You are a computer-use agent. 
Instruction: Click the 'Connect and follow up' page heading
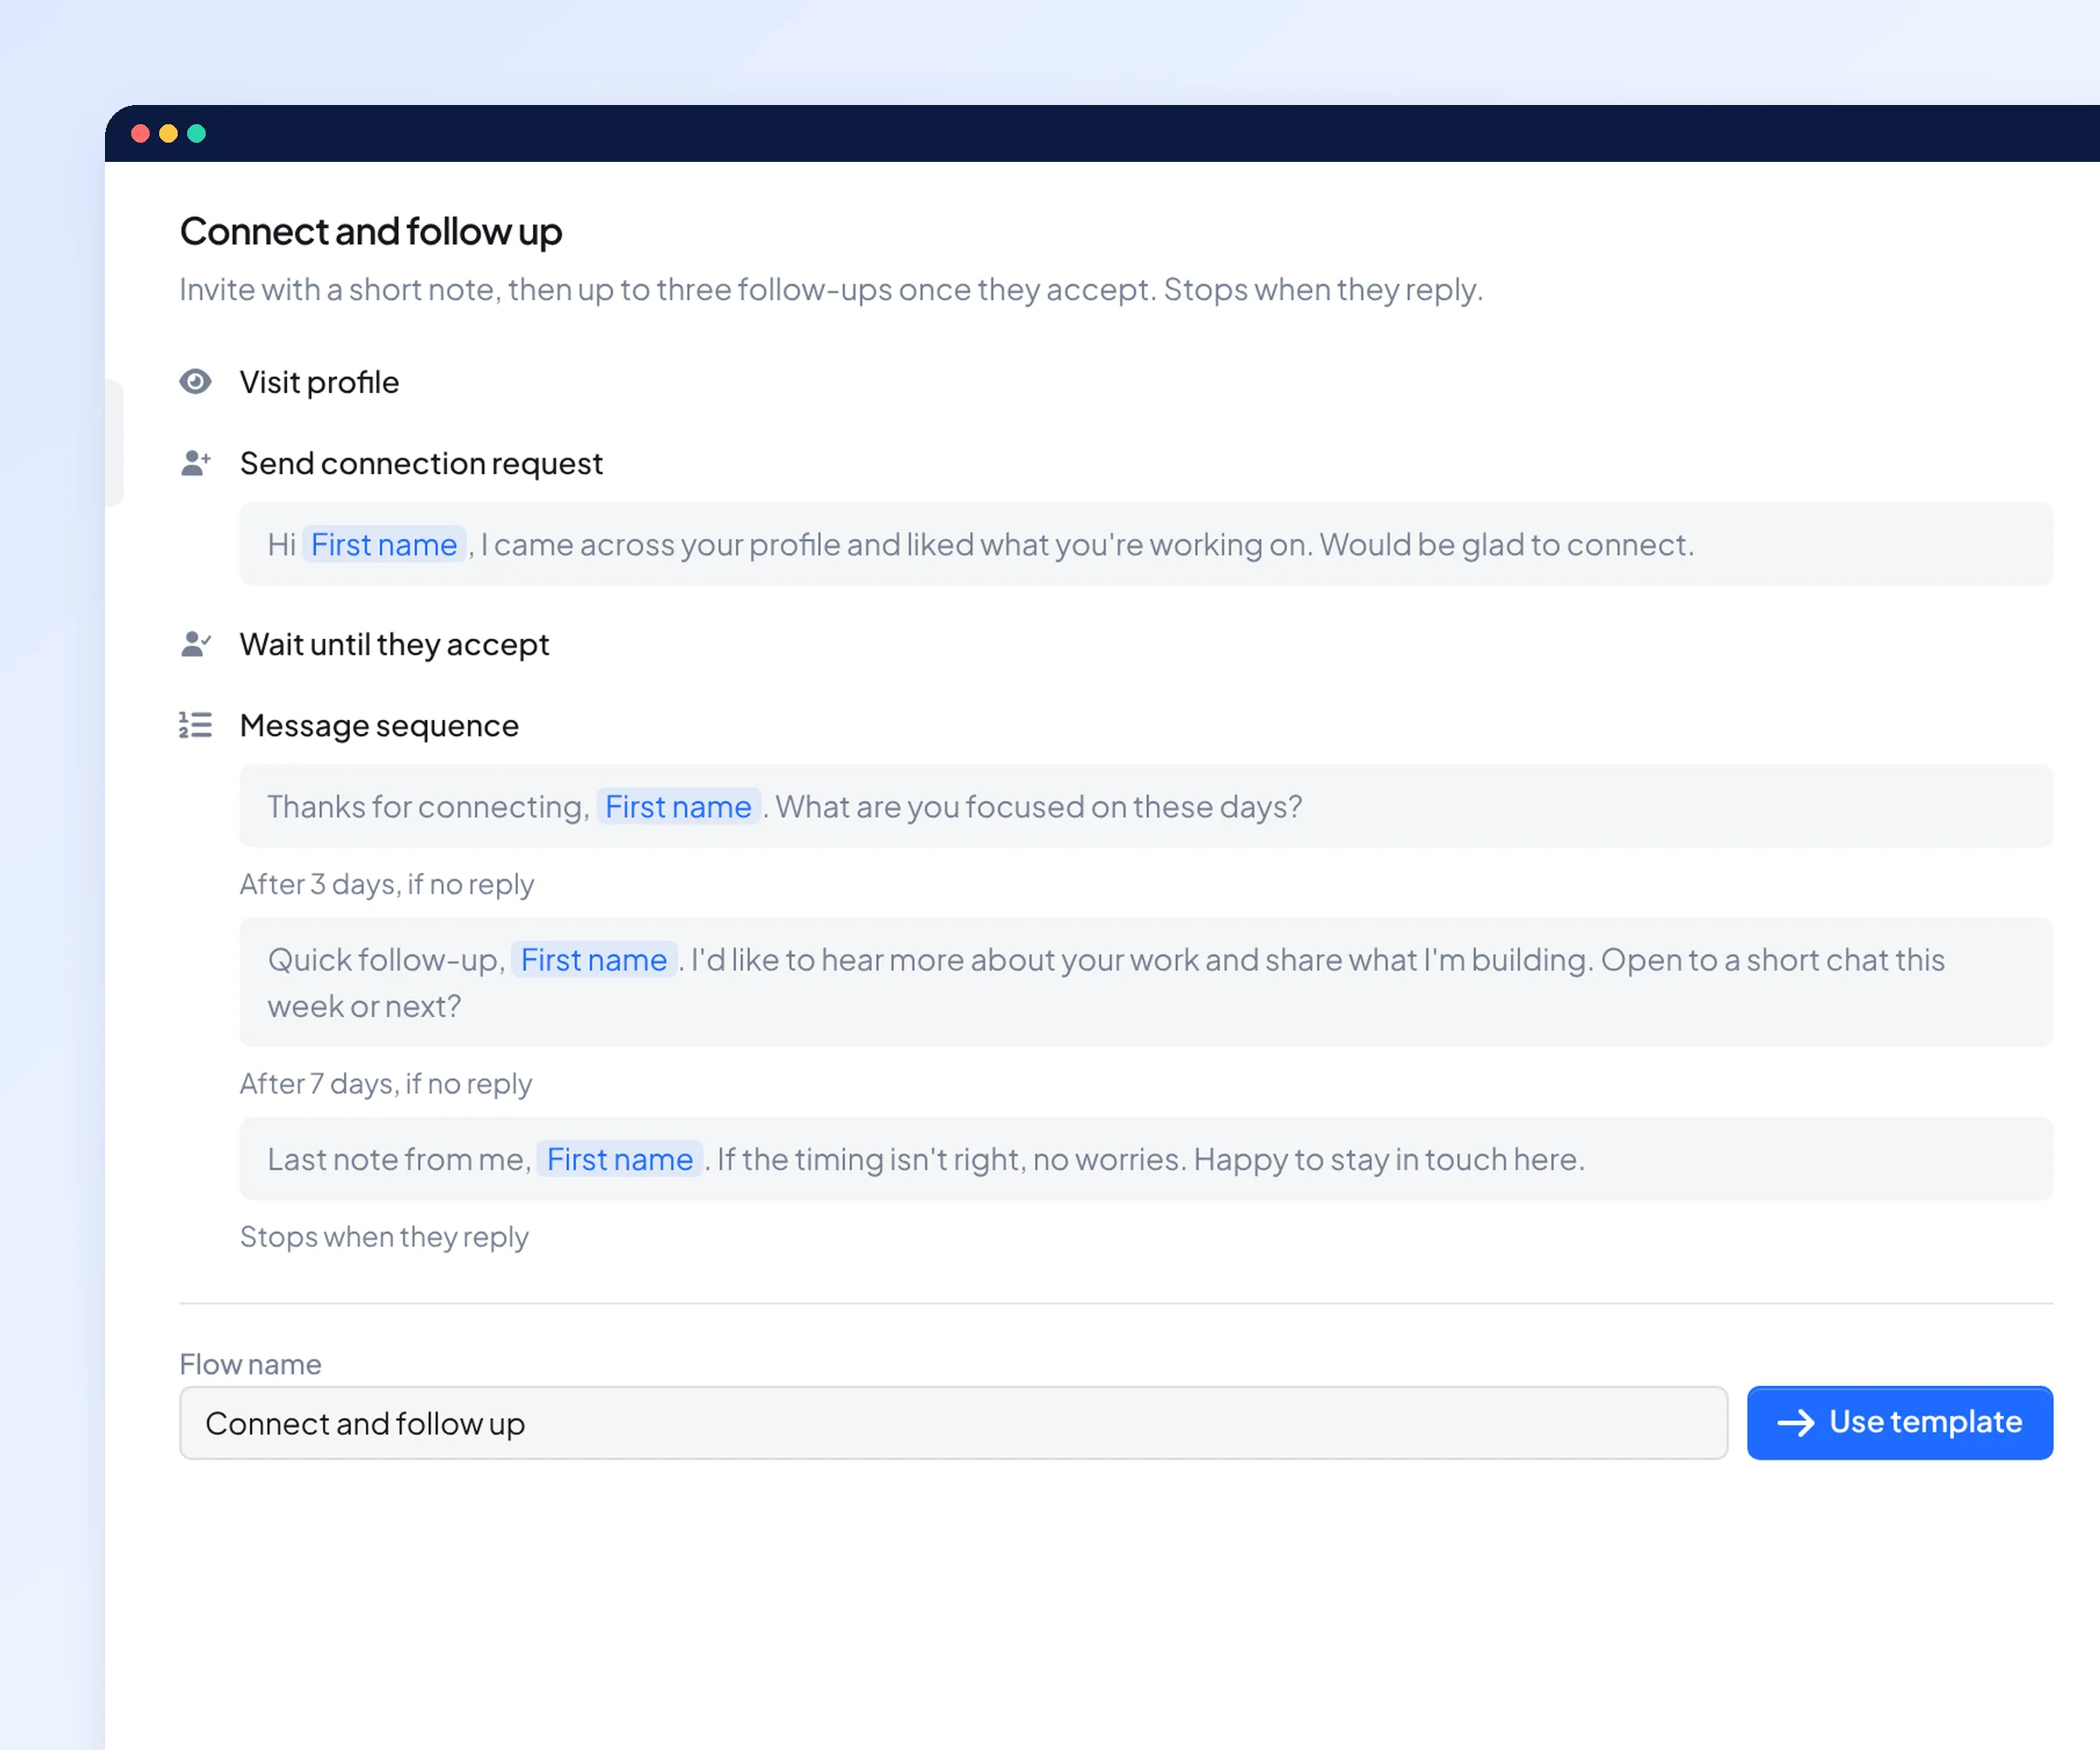coord(371,231)
